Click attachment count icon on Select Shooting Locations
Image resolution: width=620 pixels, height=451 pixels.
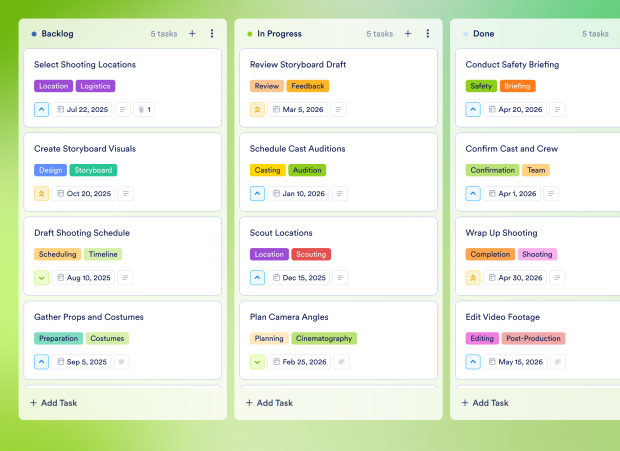point(144,110)
